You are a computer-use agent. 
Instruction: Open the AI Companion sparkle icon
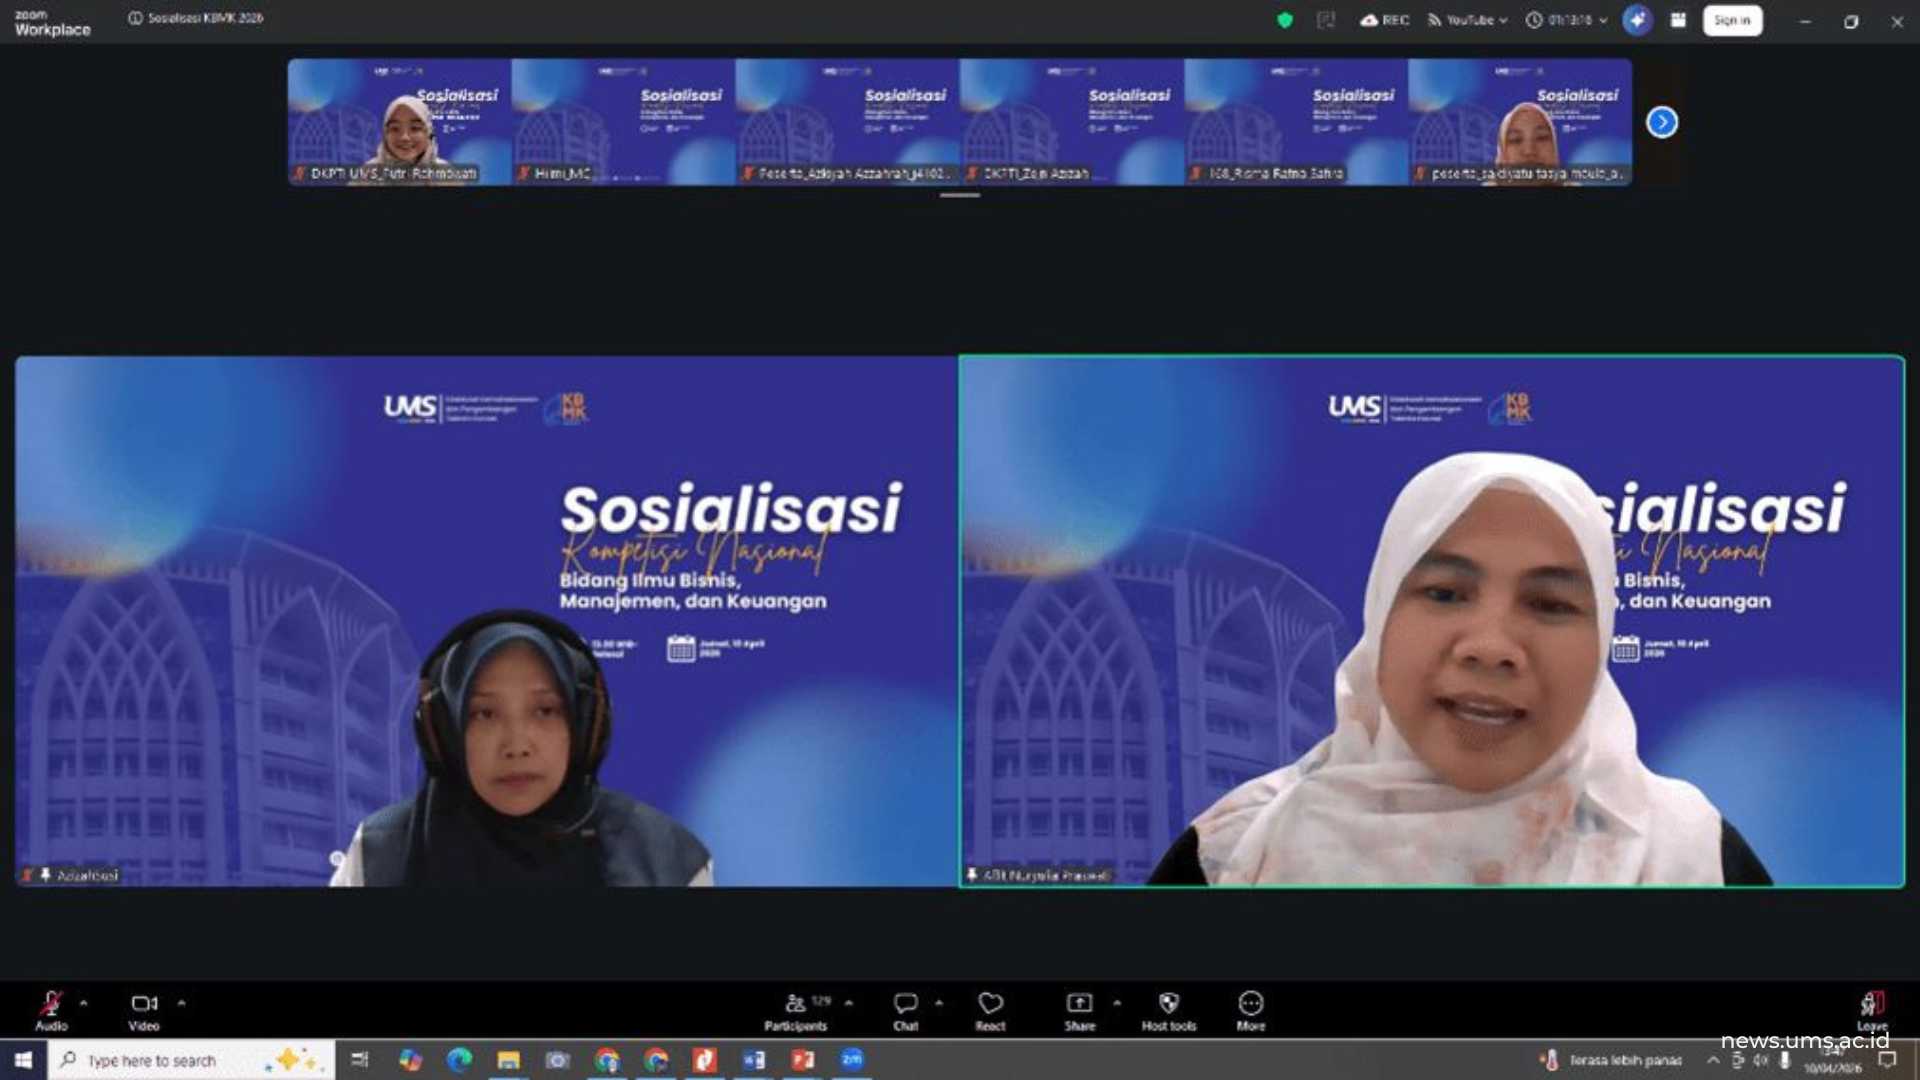[x=1636, y=20]
